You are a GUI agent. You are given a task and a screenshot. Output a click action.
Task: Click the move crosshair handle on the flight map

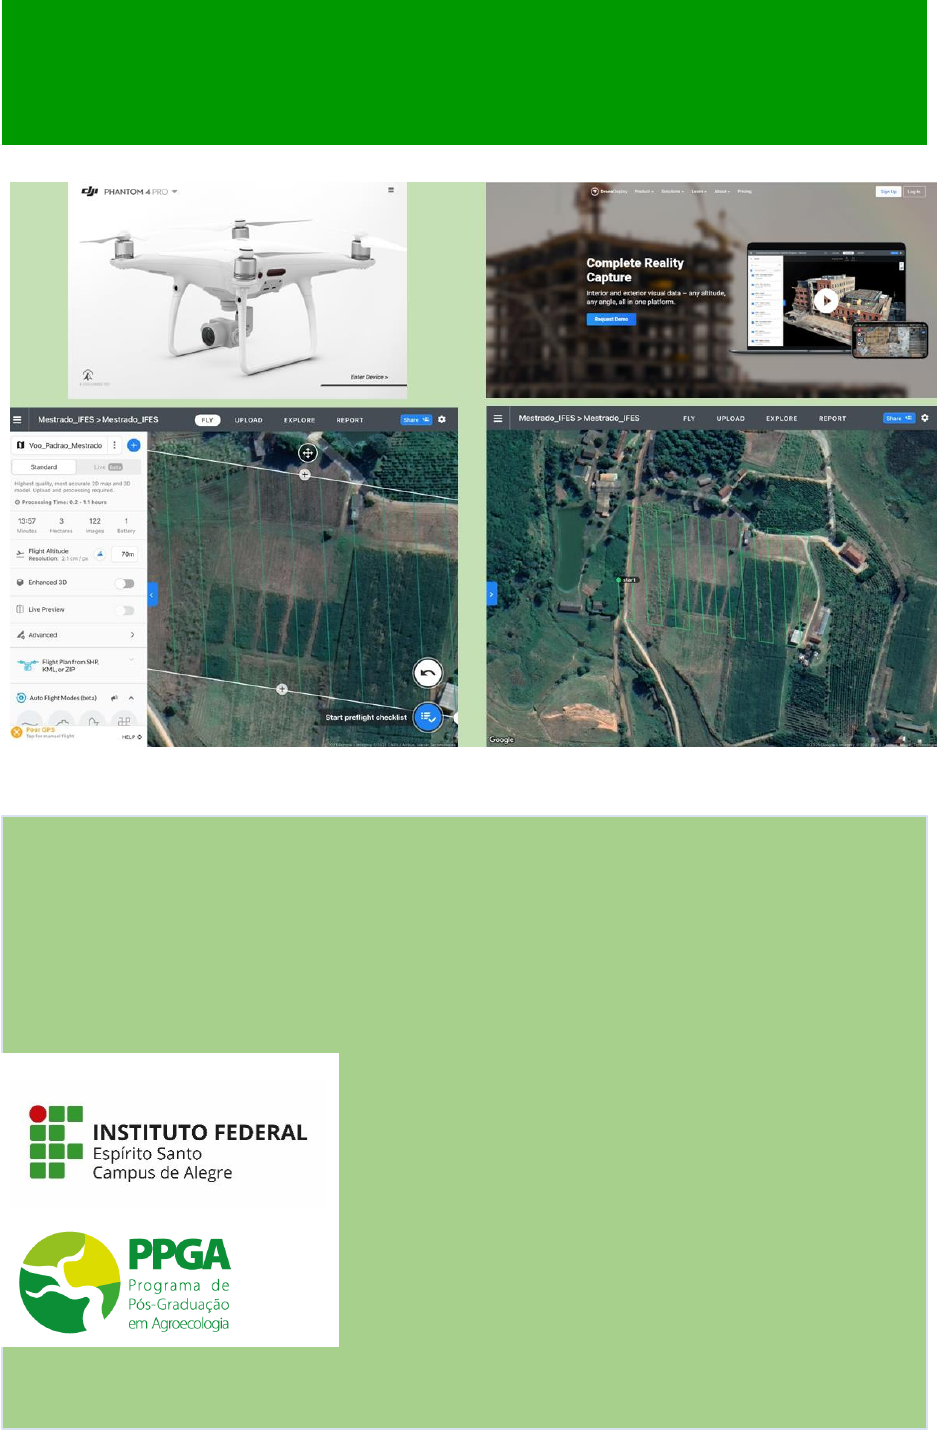(x=307, y=453)
